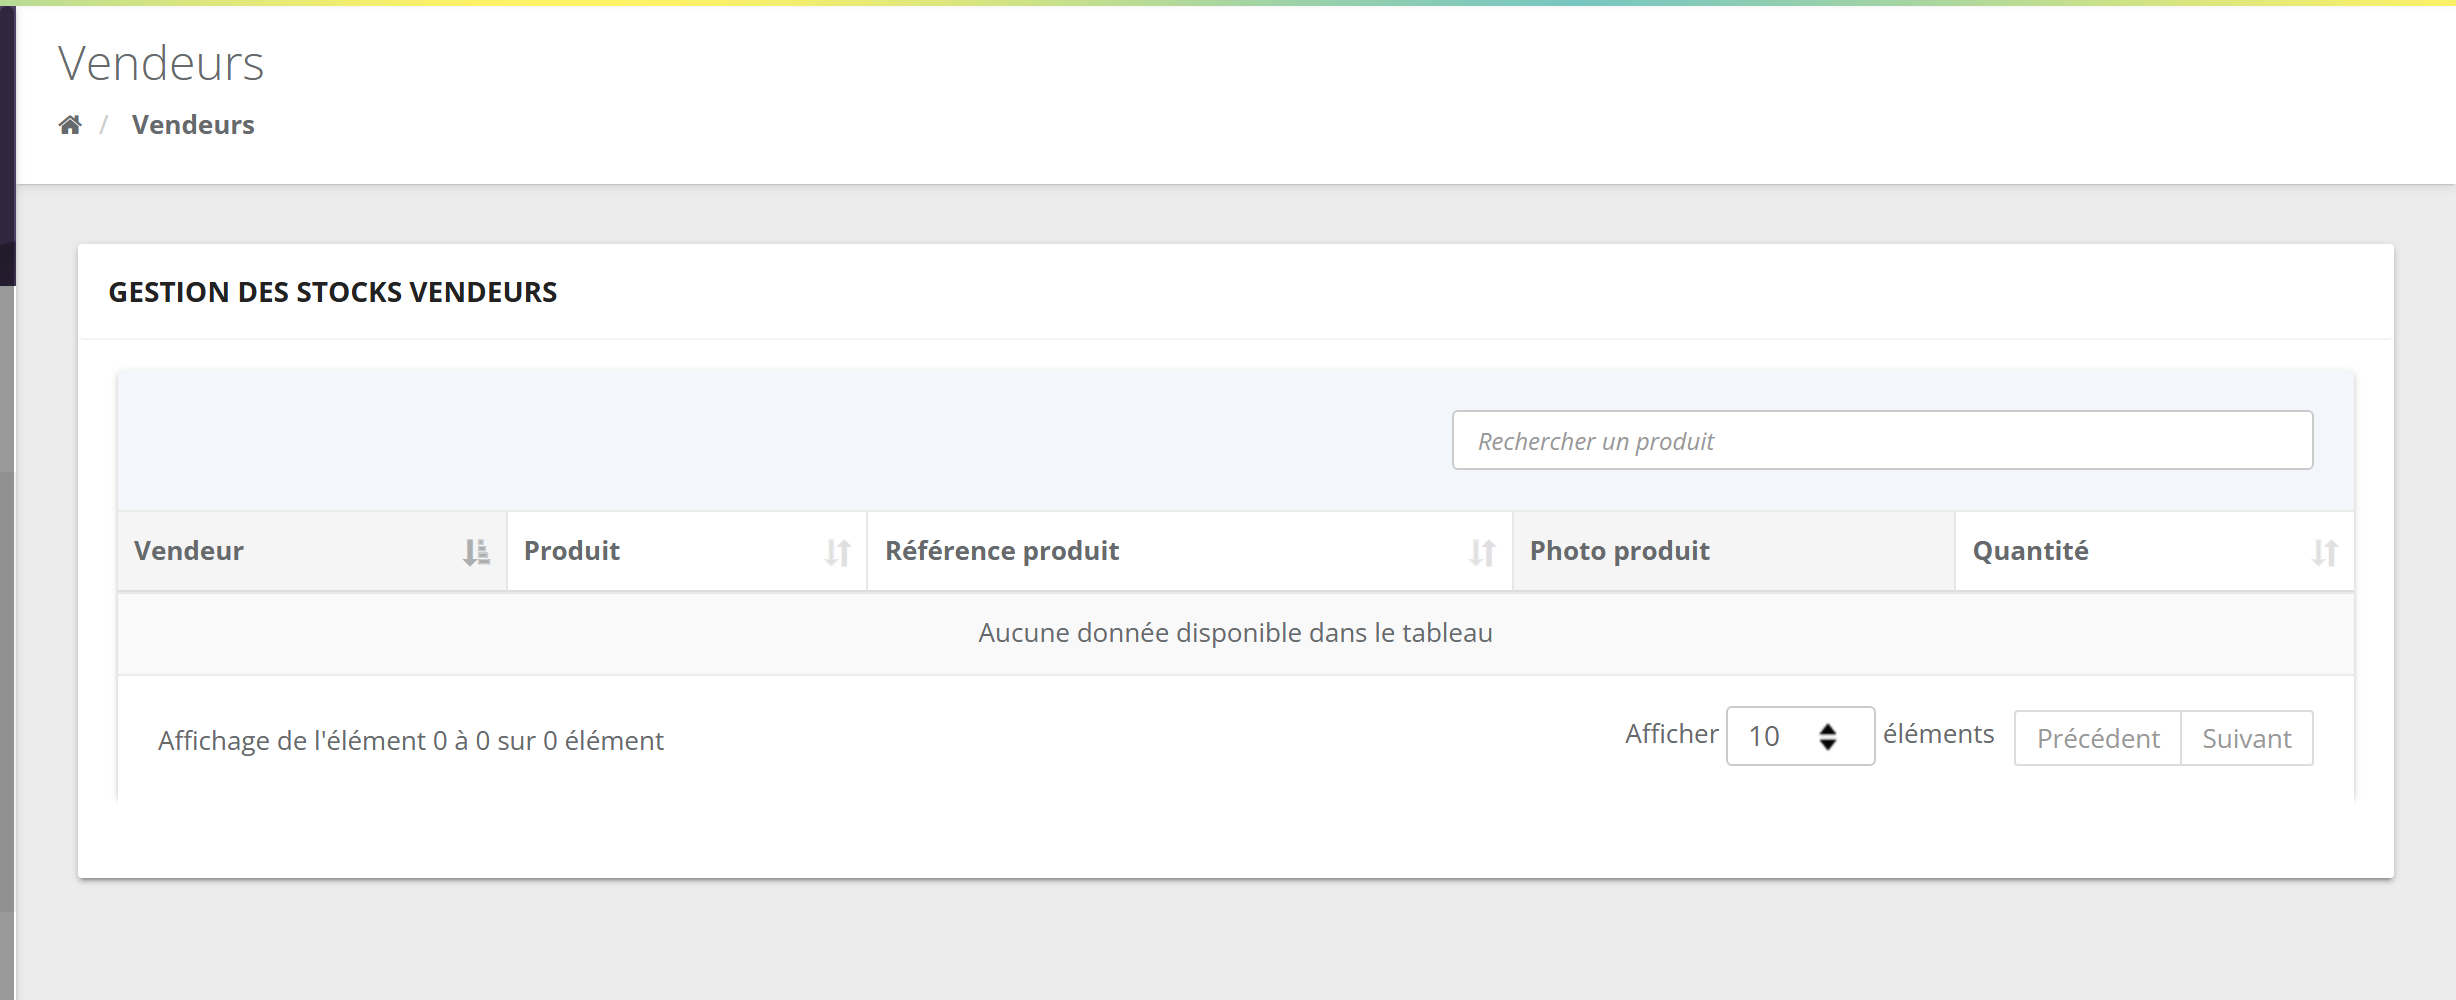Click the Référence produit header label
The width and height of the screenshot is (2456, 1000).
click(1002, 551)
